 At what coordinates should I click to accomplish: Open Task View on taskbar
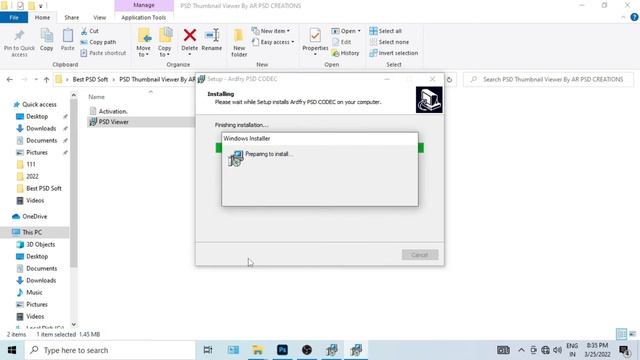pos(208,350)
